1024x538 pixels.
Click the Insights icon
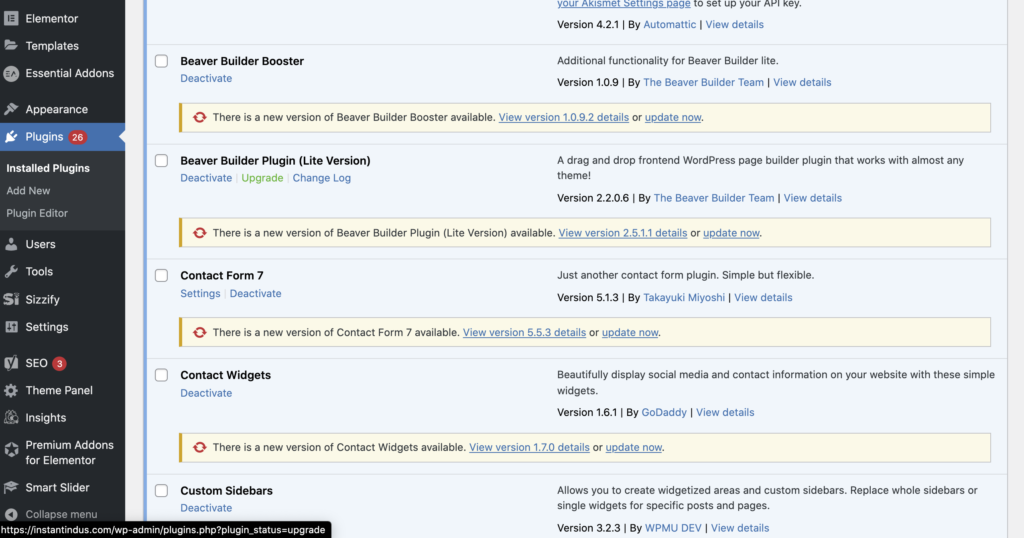pos(11,418)
